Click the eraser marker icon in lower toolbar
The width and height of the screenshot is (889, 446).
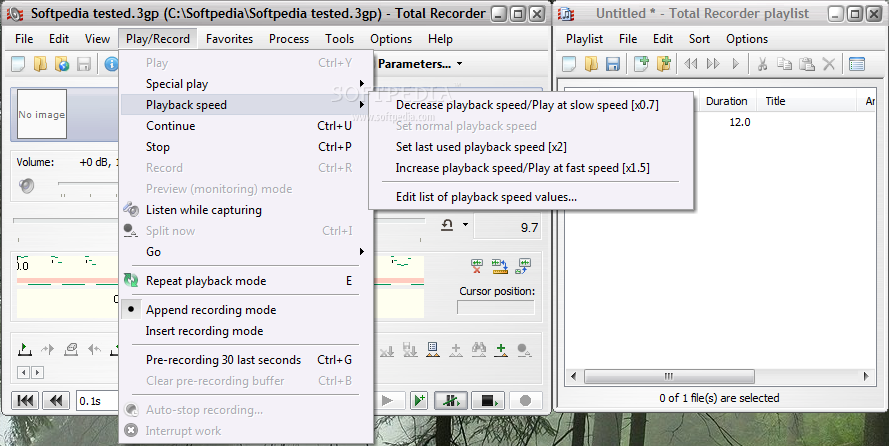(x=71, y=350)
